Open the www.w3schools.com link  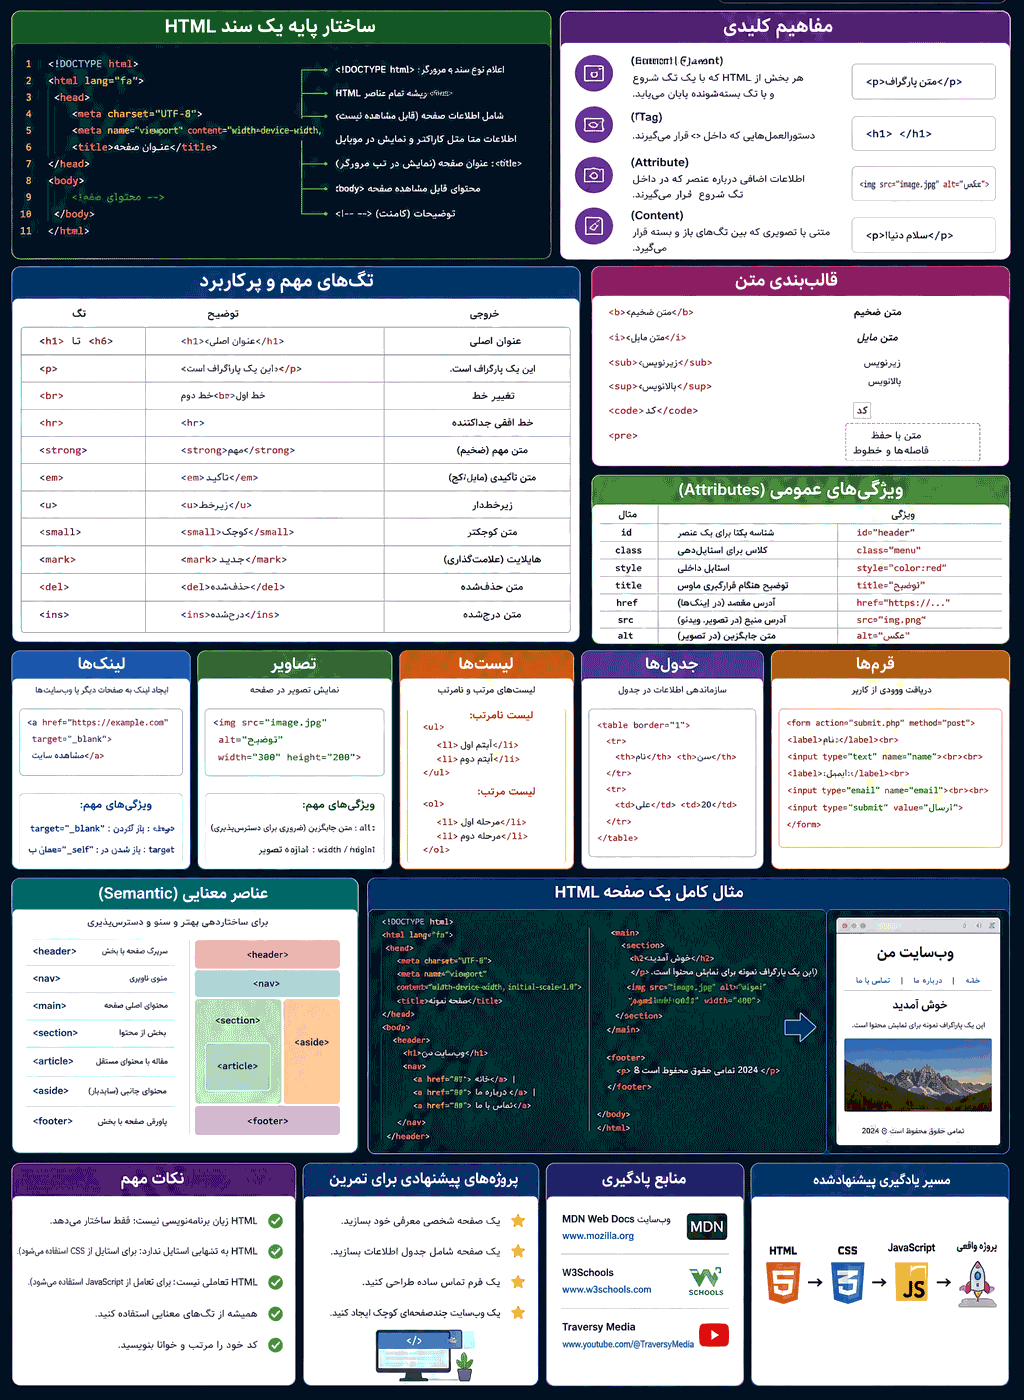tap(606, 1290)
